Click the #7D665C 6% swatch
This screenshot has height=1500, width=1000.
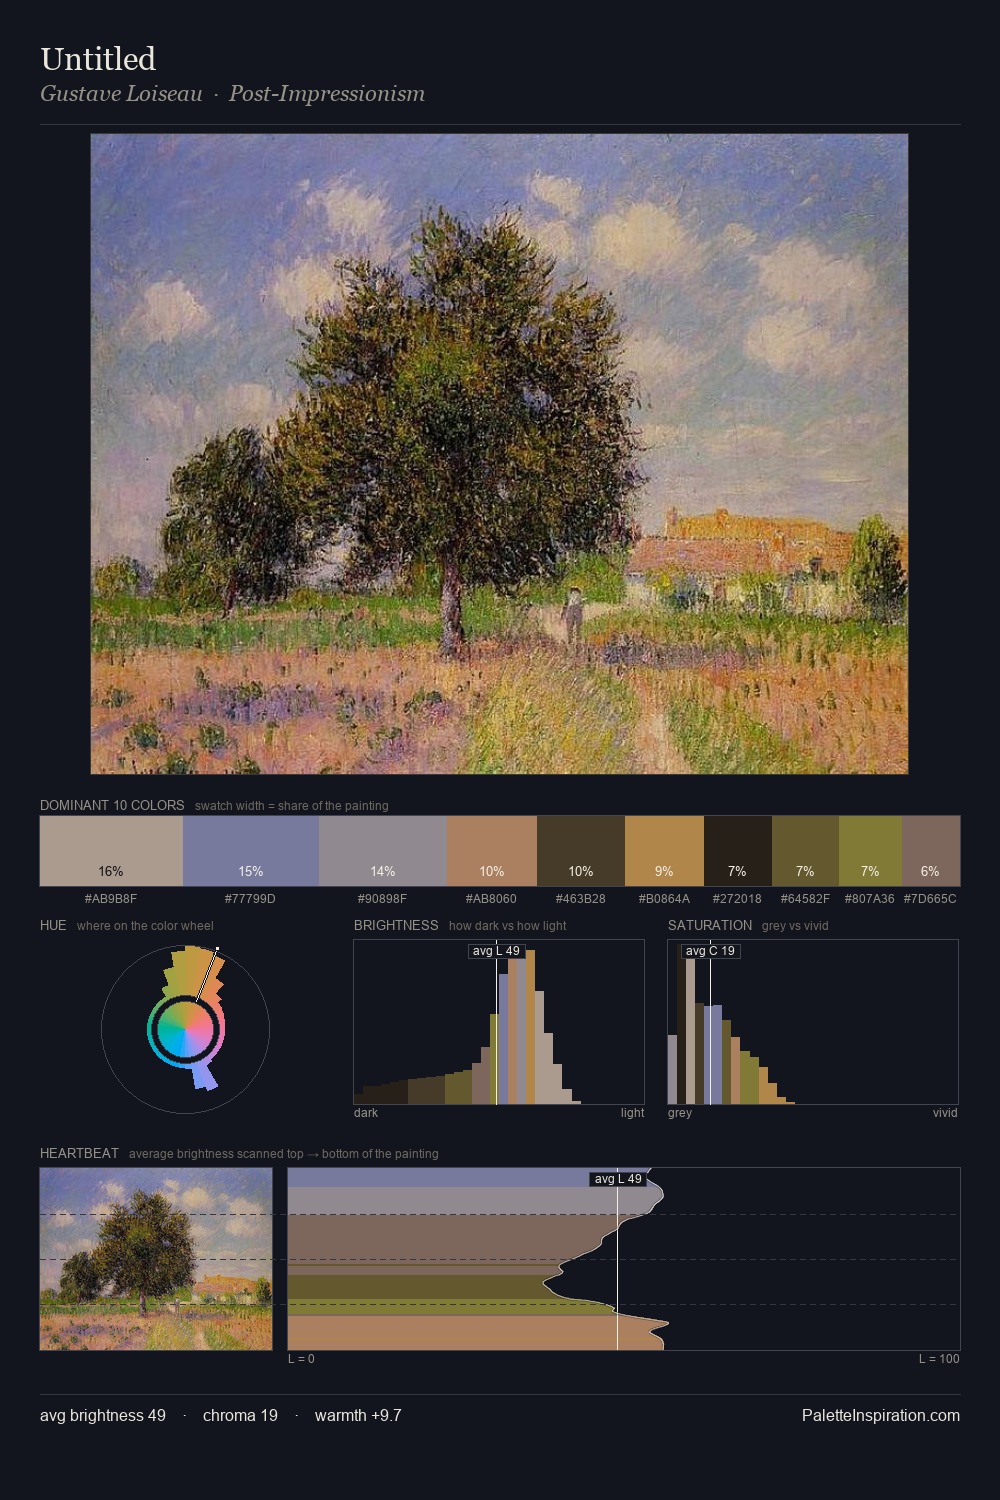[x=931, y=851]
